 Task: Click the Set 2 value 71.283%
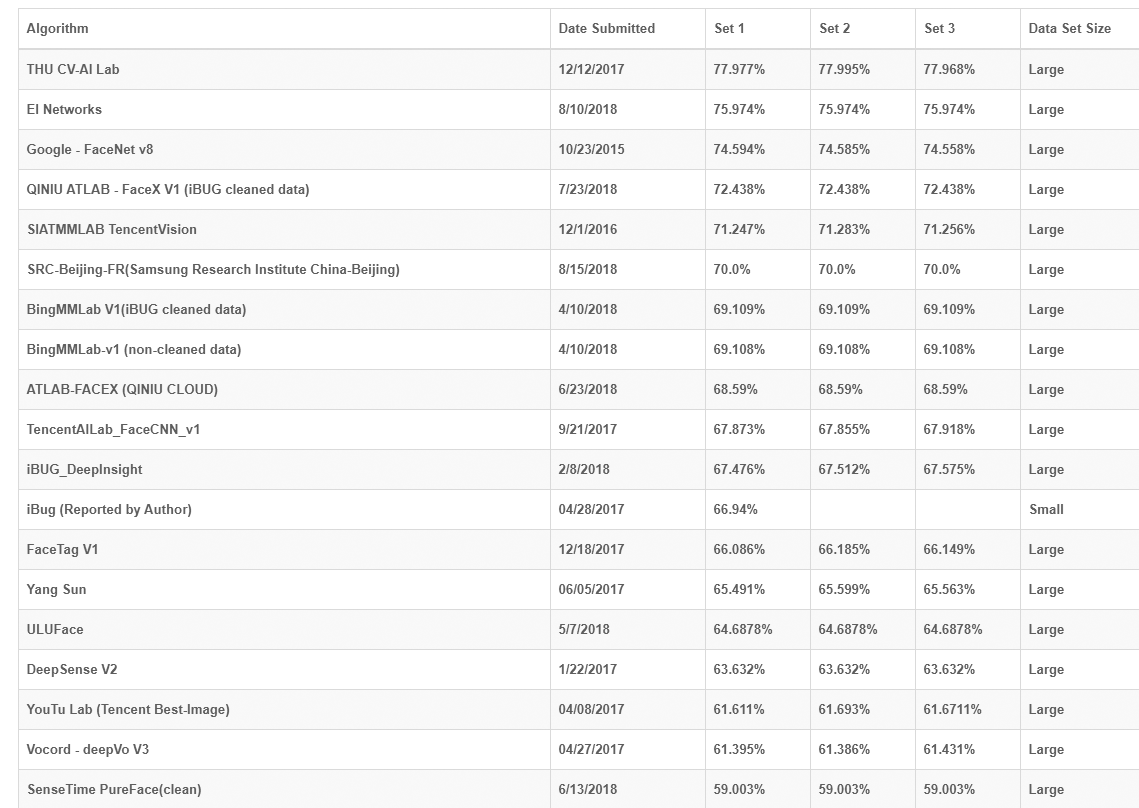click(x=844, y=229)
